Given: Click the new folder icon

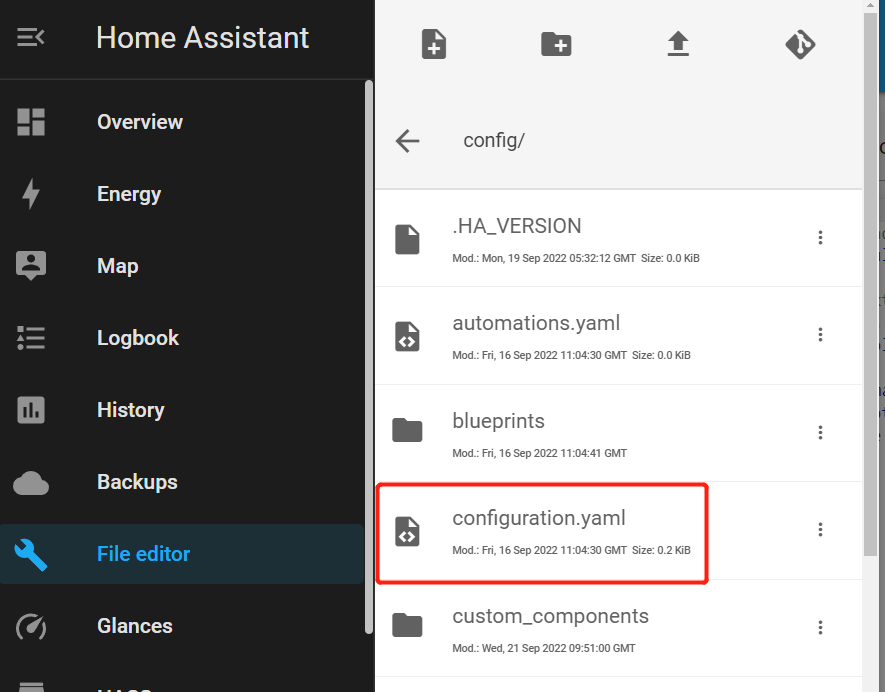Looking at the screenshot, I should [x=556, y=44].
